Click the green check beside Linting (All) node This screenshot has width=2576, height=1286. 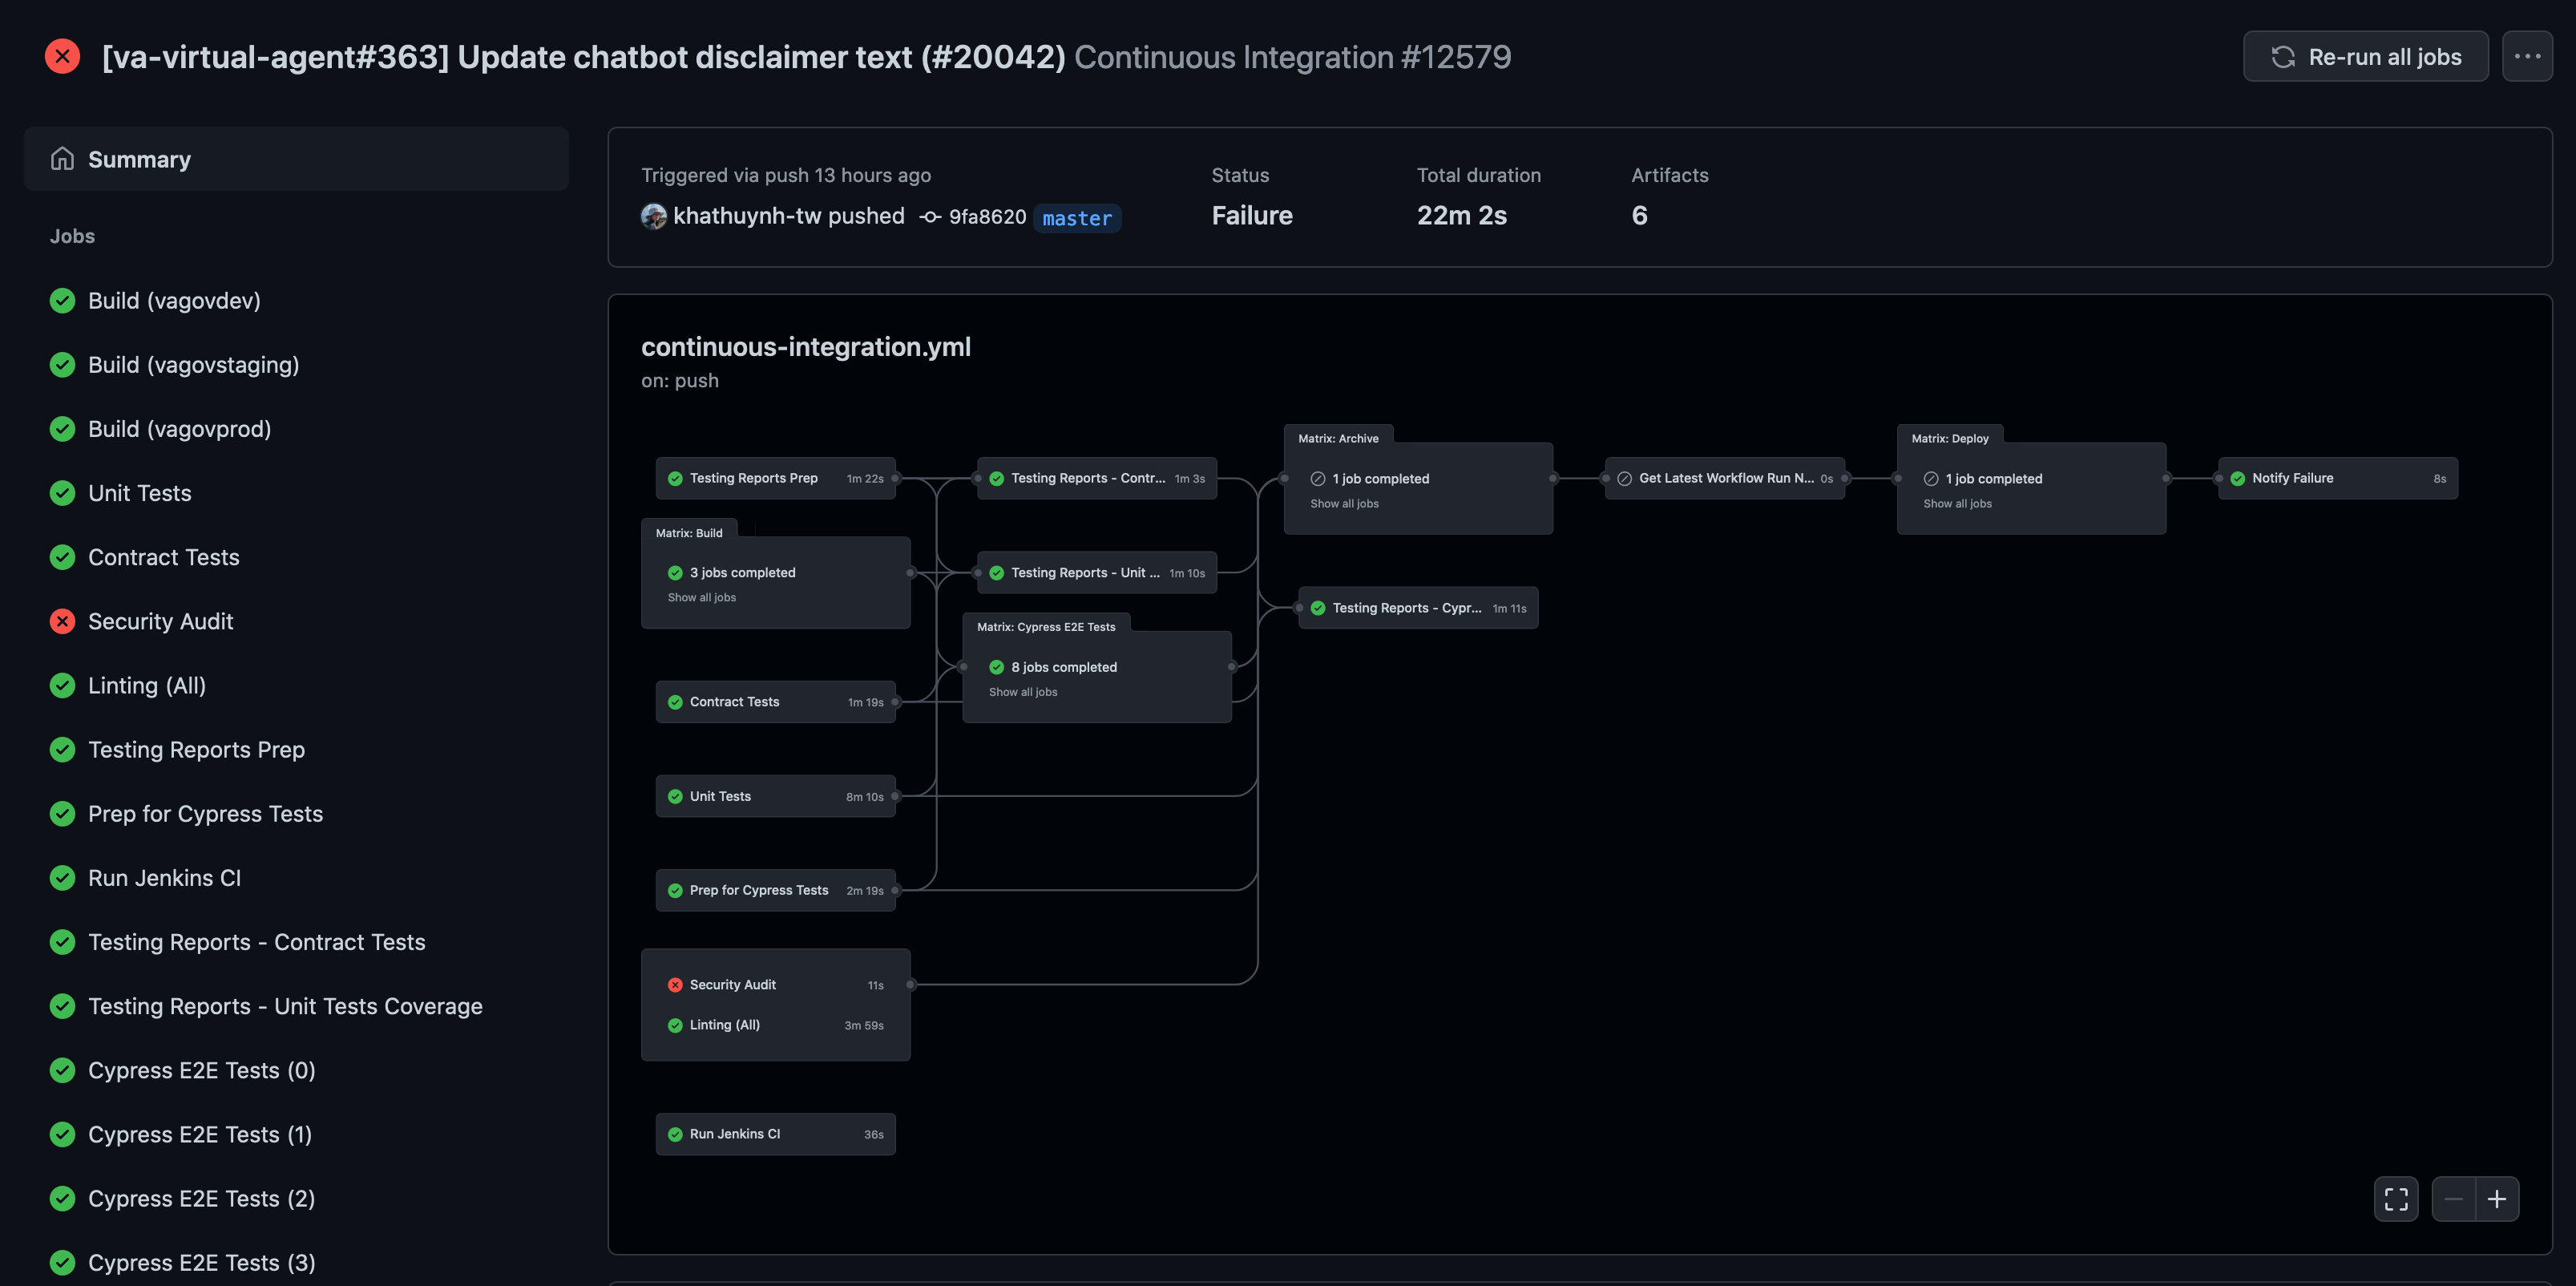pyautogui.click(x=676, y=1025)
